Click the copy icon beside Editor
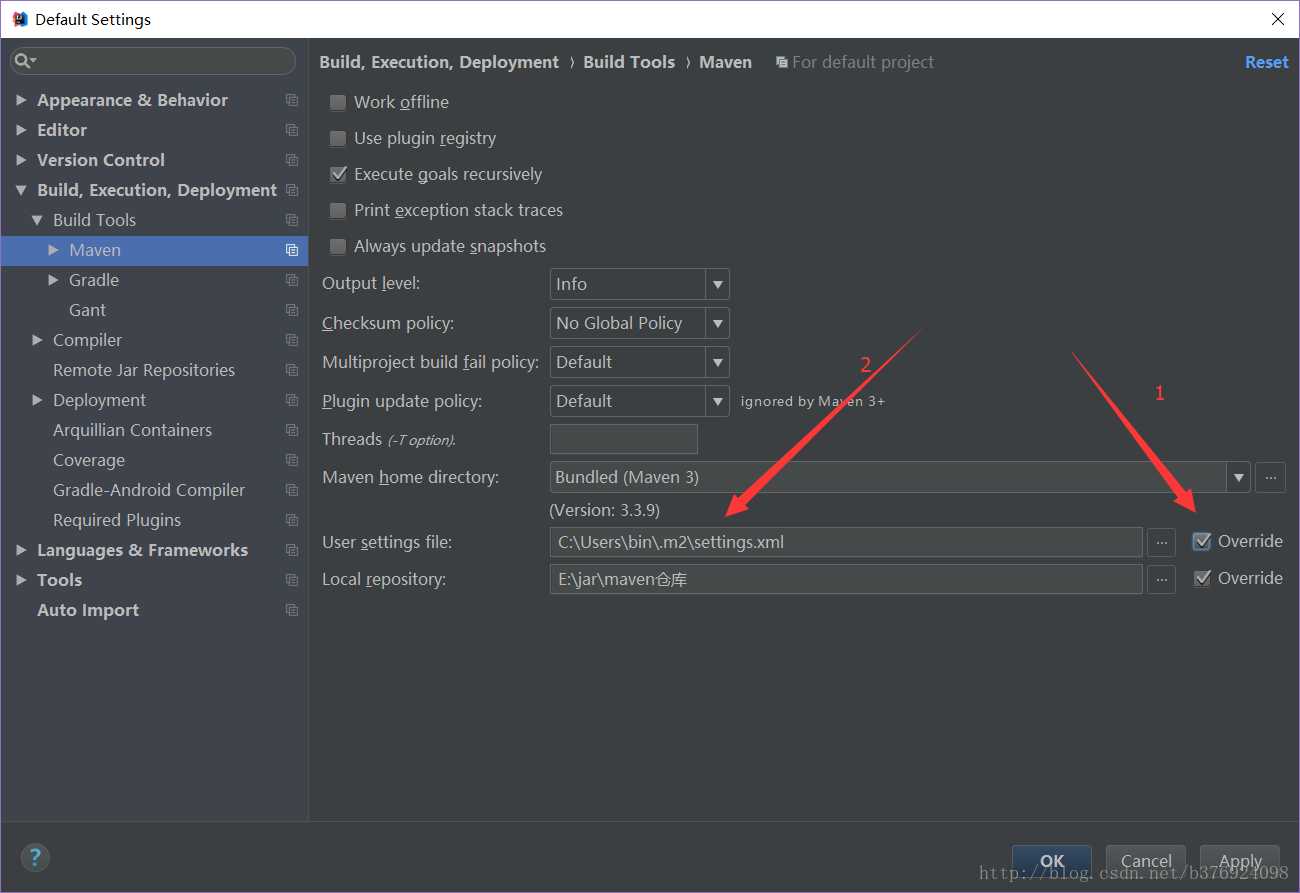The height and width of the screenshot is (893, 1300). point(292,130)
